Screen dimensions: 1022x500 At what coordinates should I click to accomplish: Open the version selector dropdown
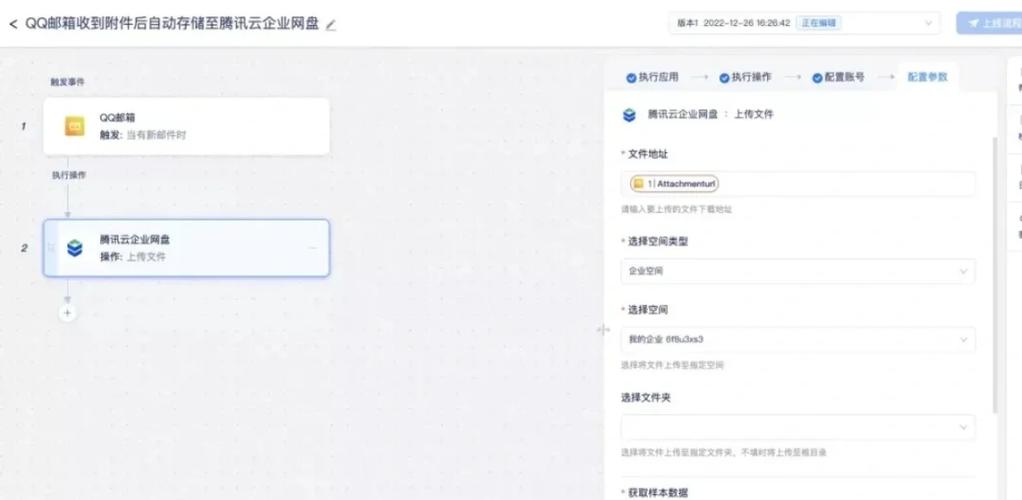[x=805, y=23]
